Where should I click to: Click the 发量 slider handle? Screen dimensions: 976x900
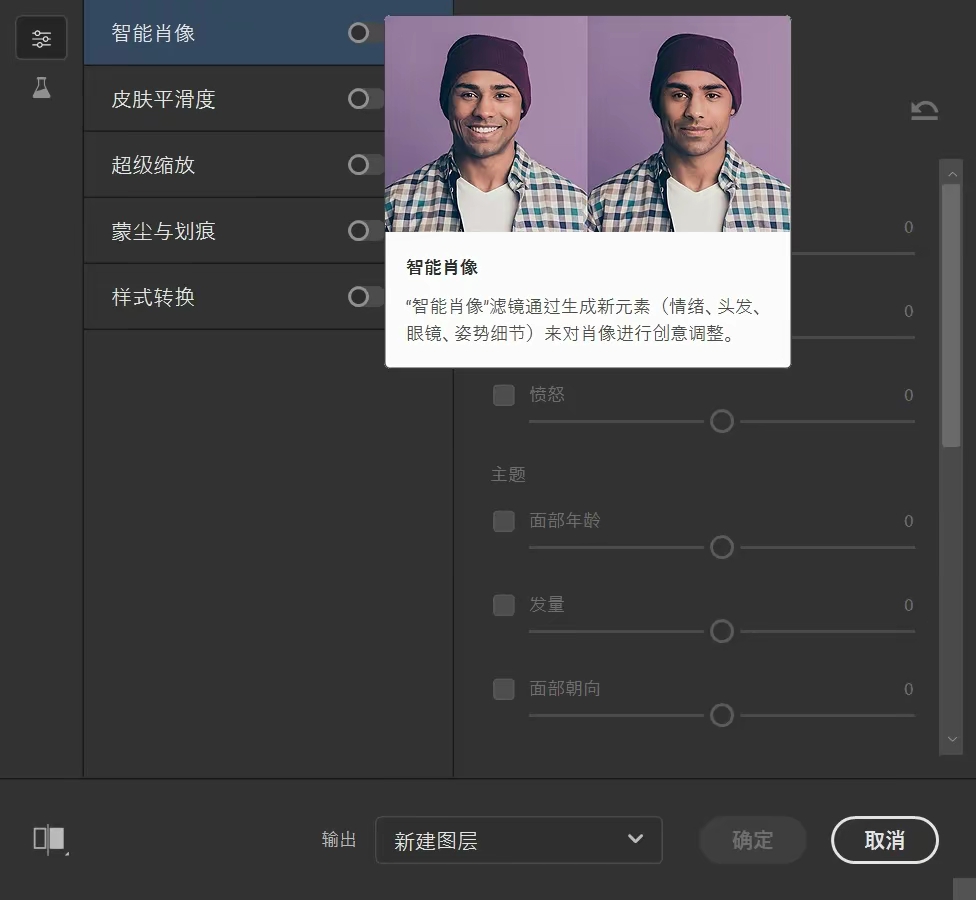point(722,632)
